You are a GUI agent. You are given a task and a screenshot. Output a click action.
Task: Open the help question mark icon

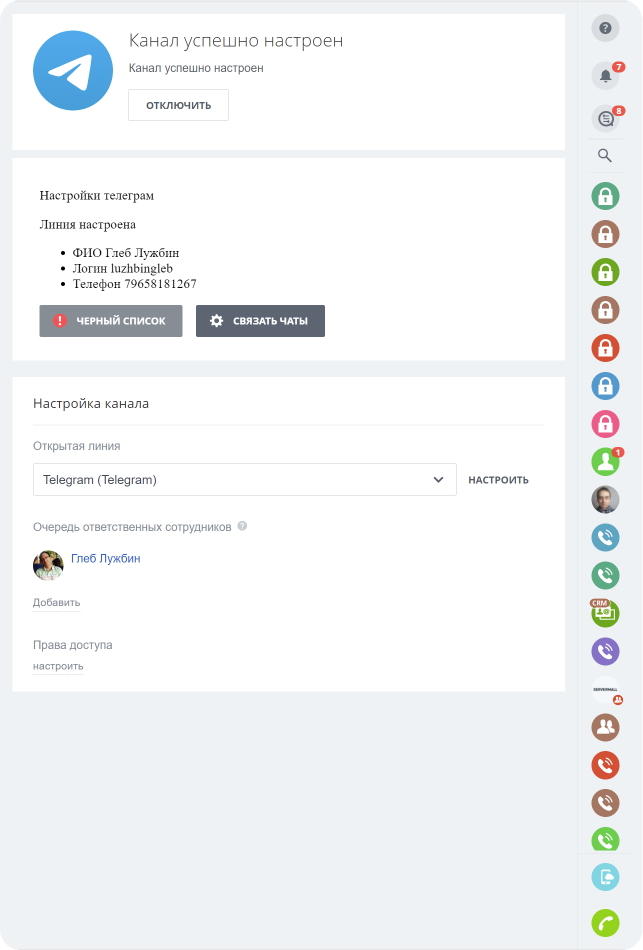(605, 28)
